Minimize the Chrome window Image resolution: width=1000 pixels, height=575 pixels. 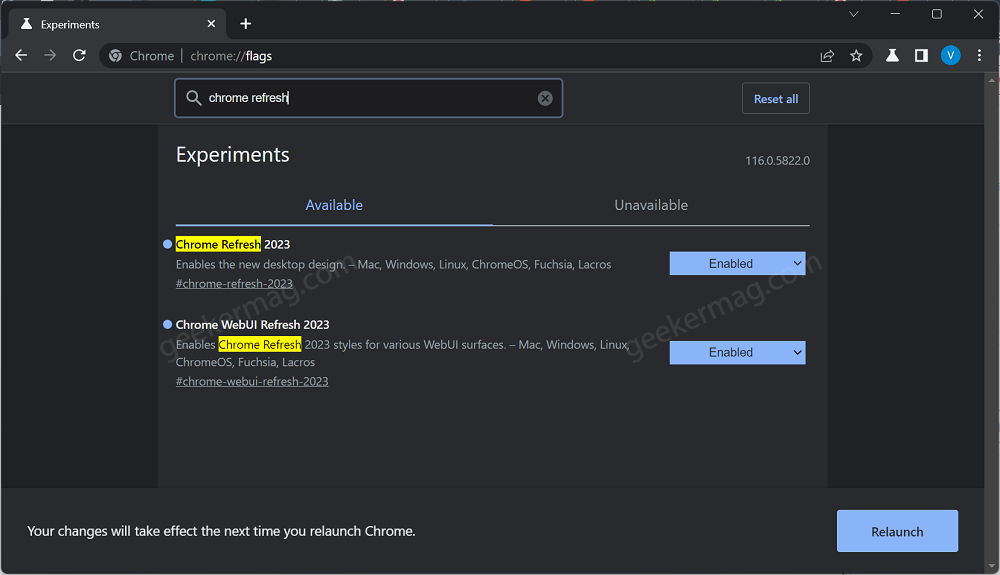click(x=895, y=14)
